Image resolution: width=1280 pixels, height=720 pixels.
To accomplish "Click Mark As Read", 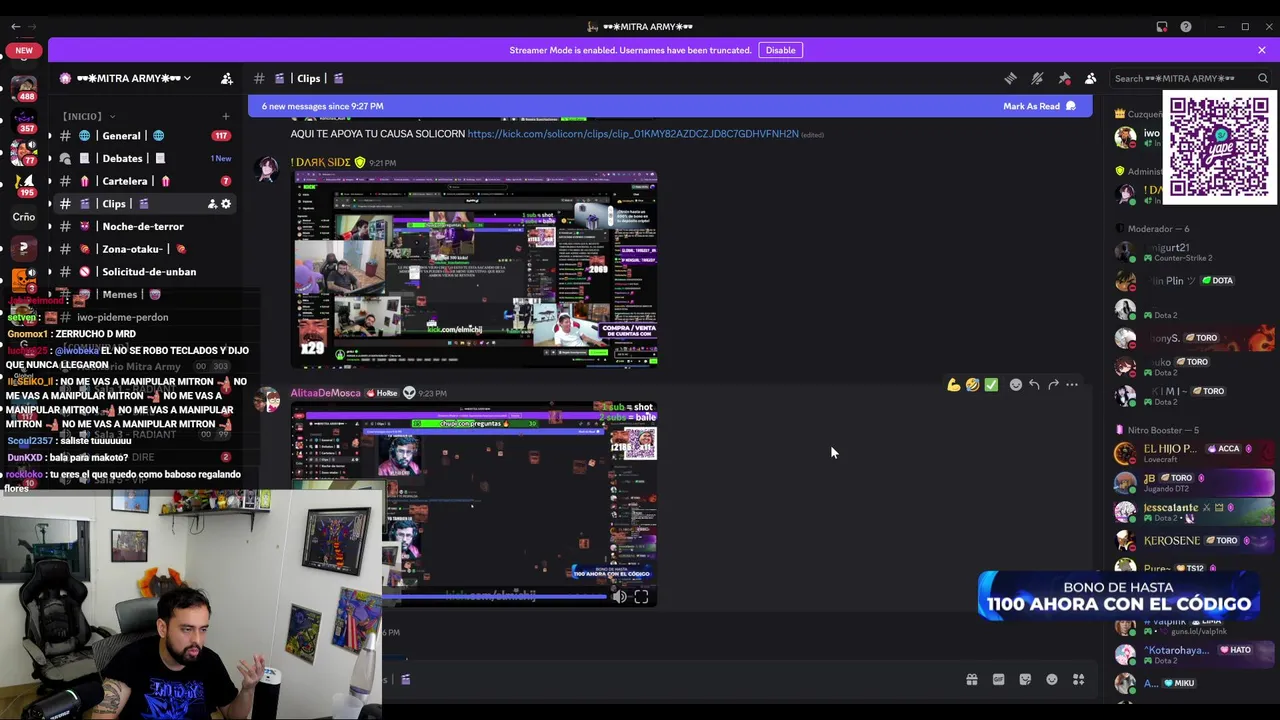I will pyautogui.click(x=1038, y=106).
